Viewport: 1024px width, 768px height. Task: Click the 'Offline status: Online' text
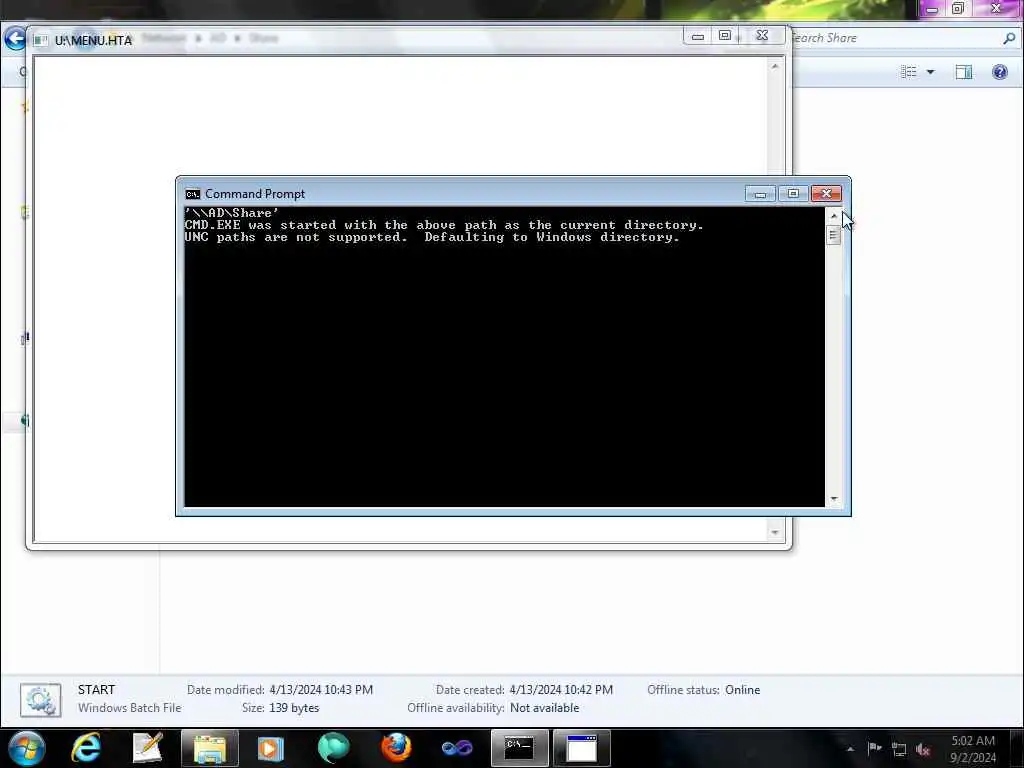coord(703,690)
